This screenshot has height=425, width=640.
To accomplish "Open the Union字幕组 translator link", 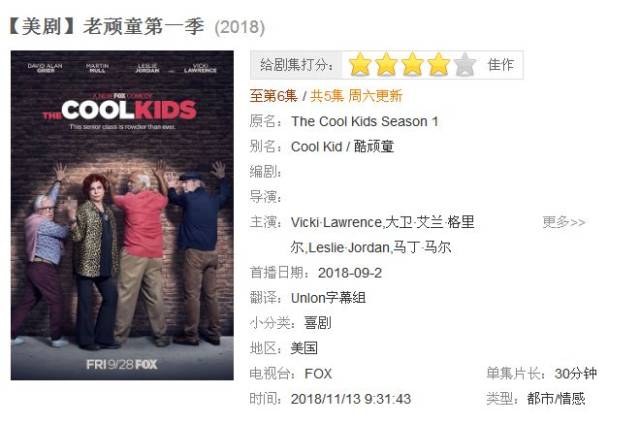I will click(328, 298).
